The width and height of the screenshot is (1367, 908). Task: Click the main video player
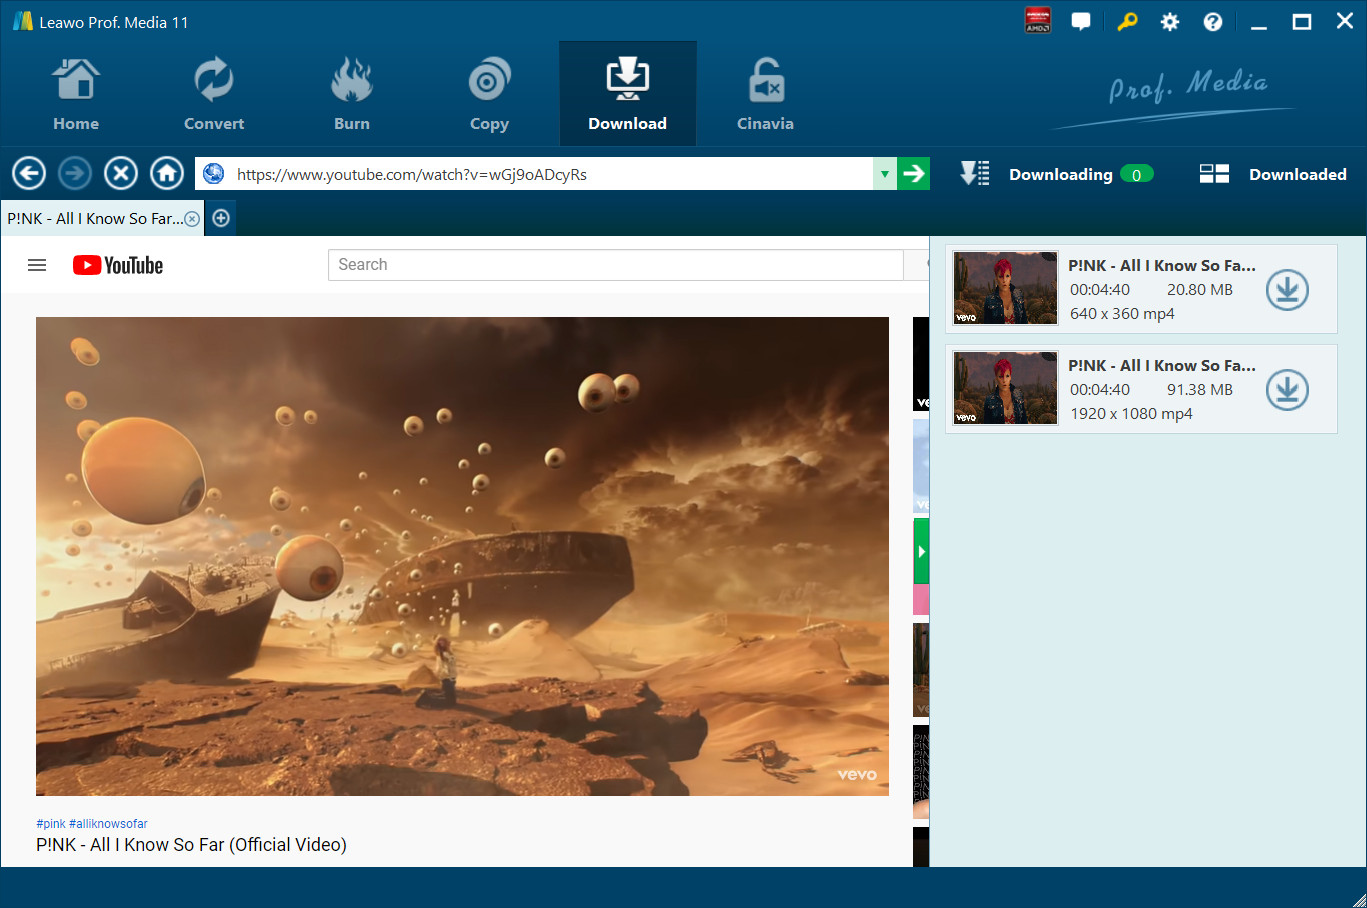(462, 556)
